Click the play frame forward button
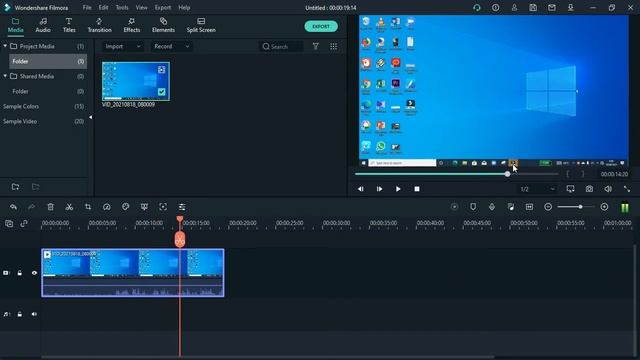640x360 pixels. click(x=379, y=189)
